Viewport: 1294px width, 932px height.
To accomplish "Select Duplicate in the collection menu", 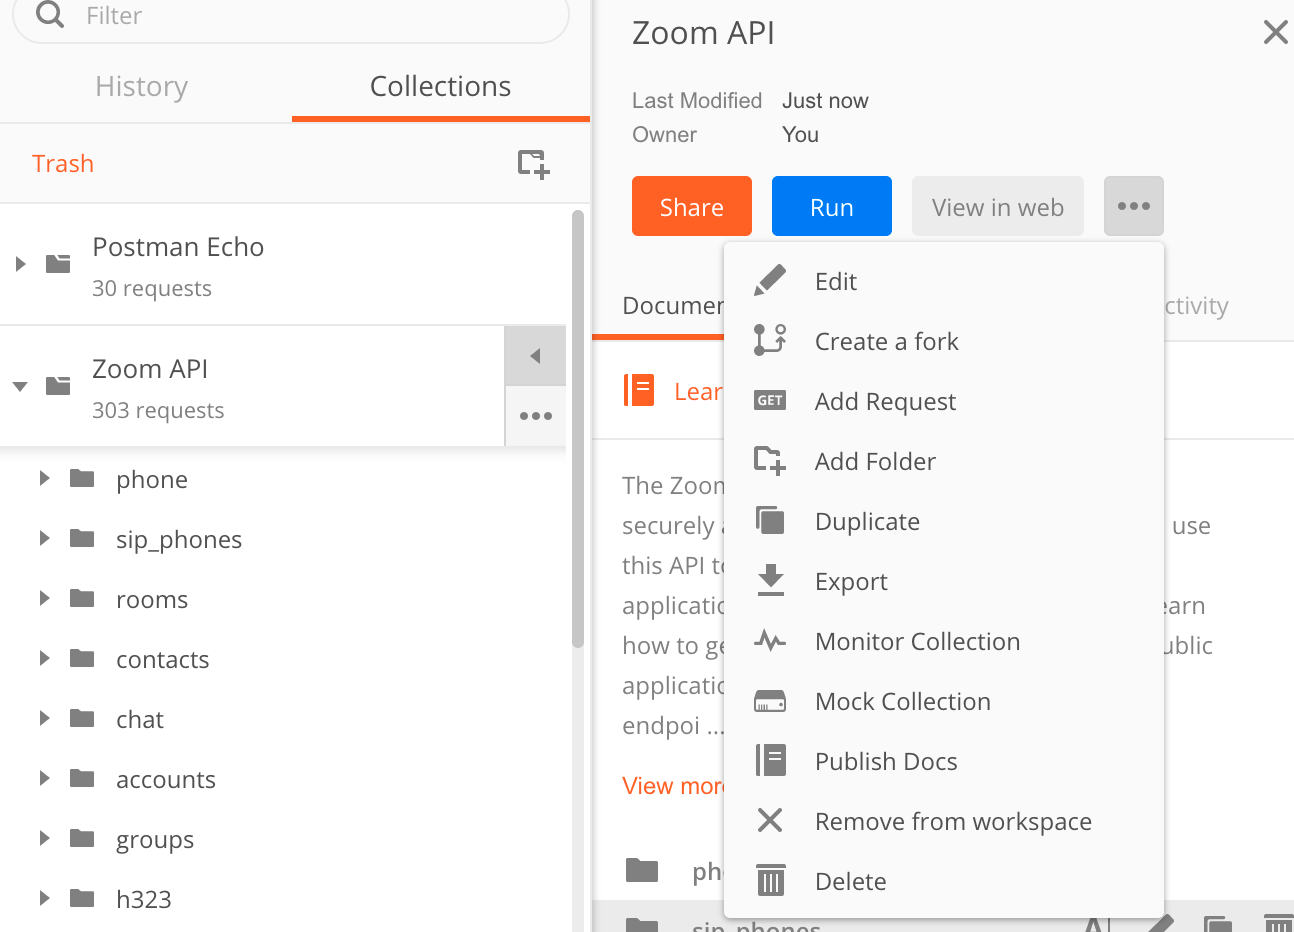I will click(944, 521).
